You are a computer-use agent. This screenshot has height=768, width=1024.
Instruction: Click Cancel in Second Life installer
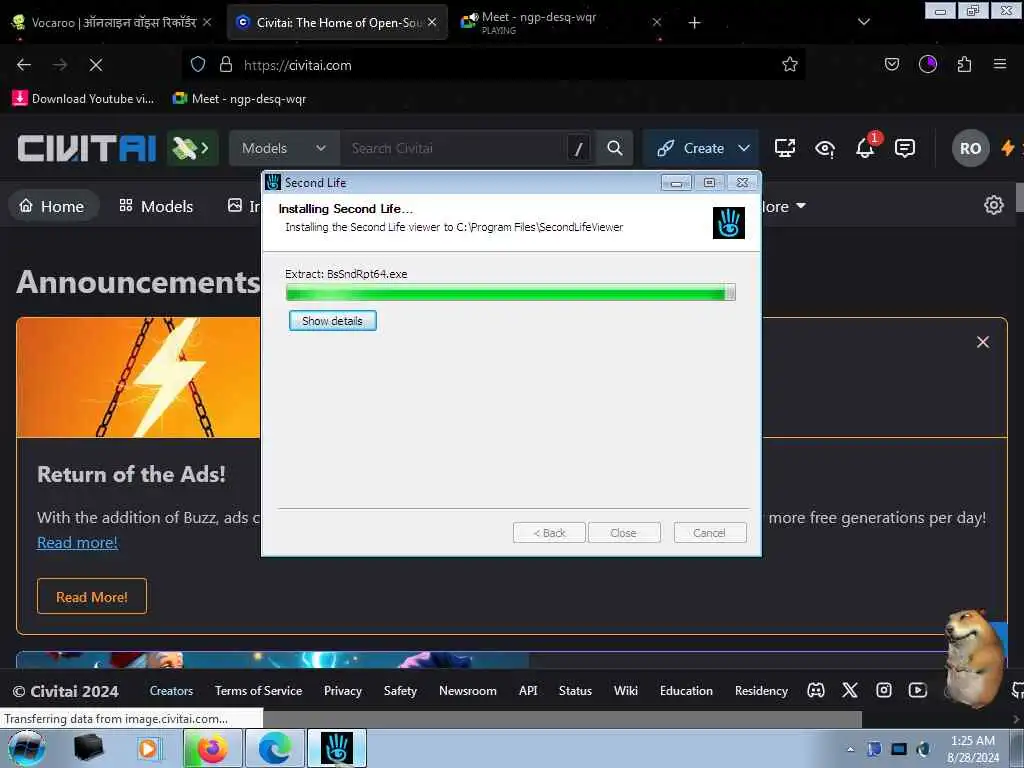pyautogui.click(x=709, y=533)
